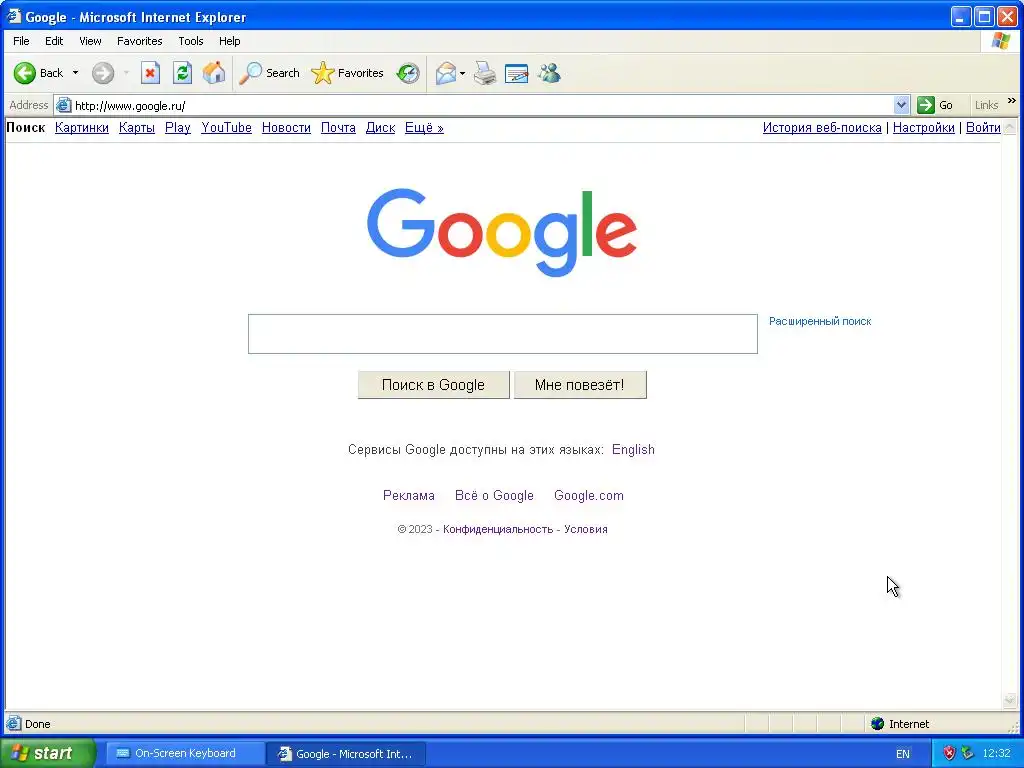Expand the Ещё » more services link
Viewport: 1024px width, 768px height.
pyautogui.click(x=424, y=127)
